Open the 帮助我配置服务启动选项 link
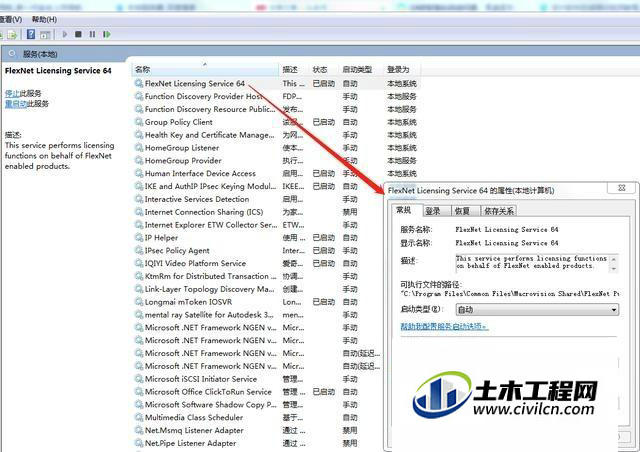The height and width of the screenshot is (452, 640). [x=444, y=326]
